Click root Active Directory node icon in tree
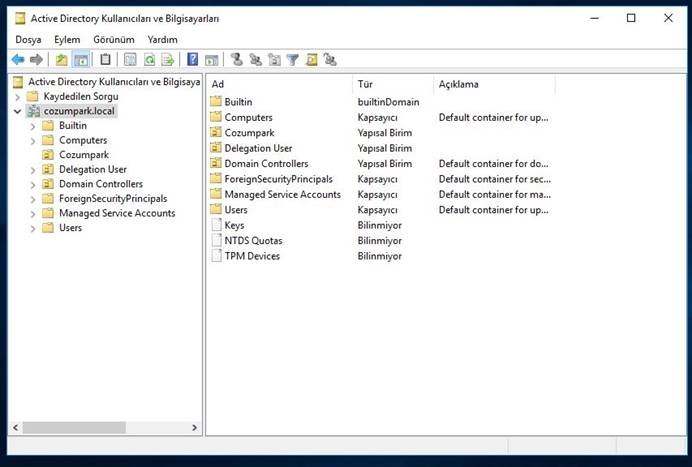 point(18,82)
